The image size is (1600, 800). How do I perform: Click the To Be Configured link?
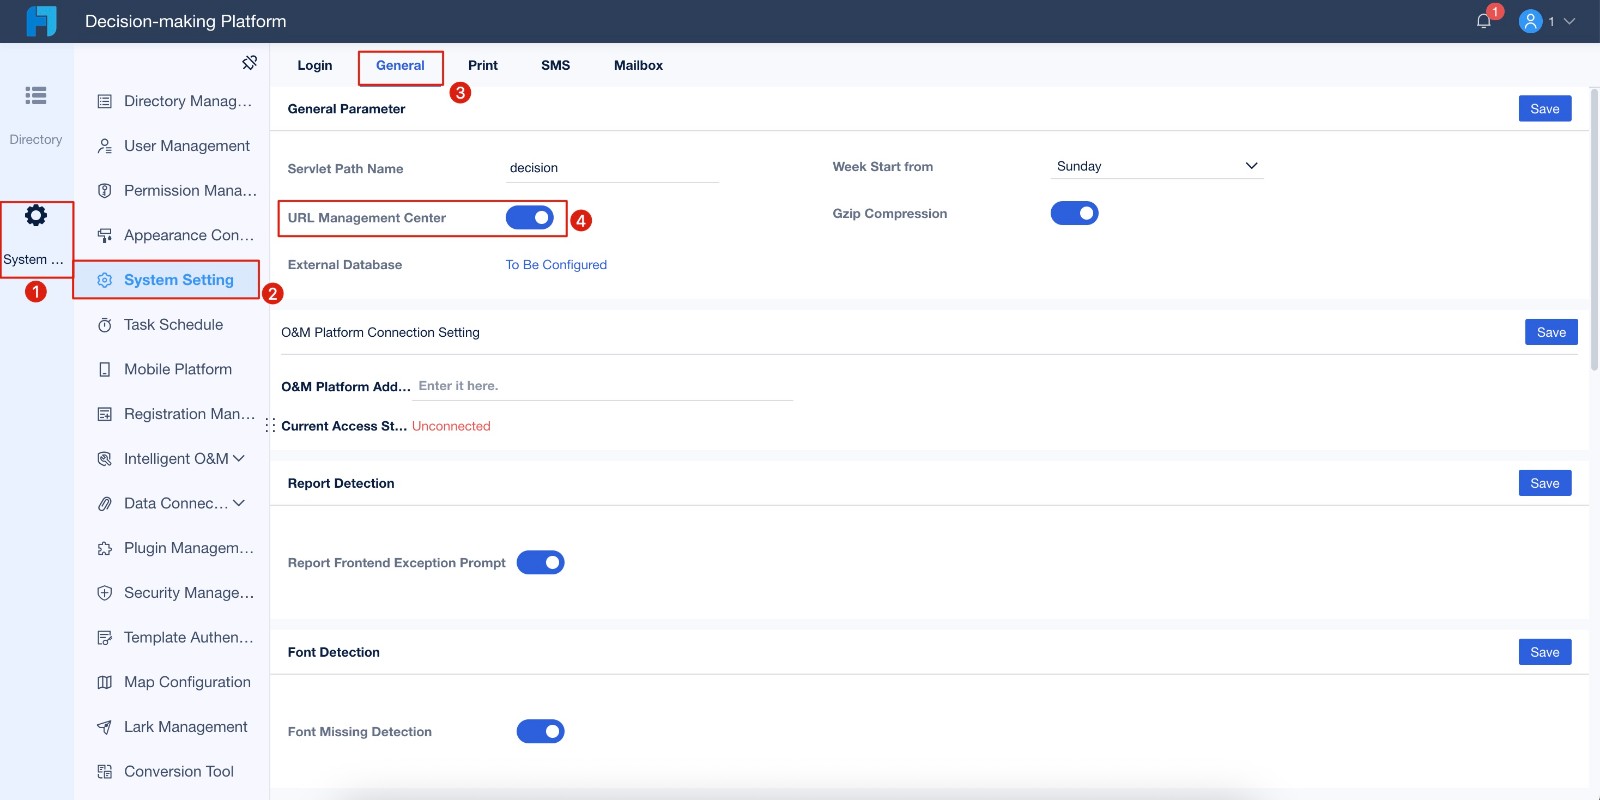click(x=556, y=265)
